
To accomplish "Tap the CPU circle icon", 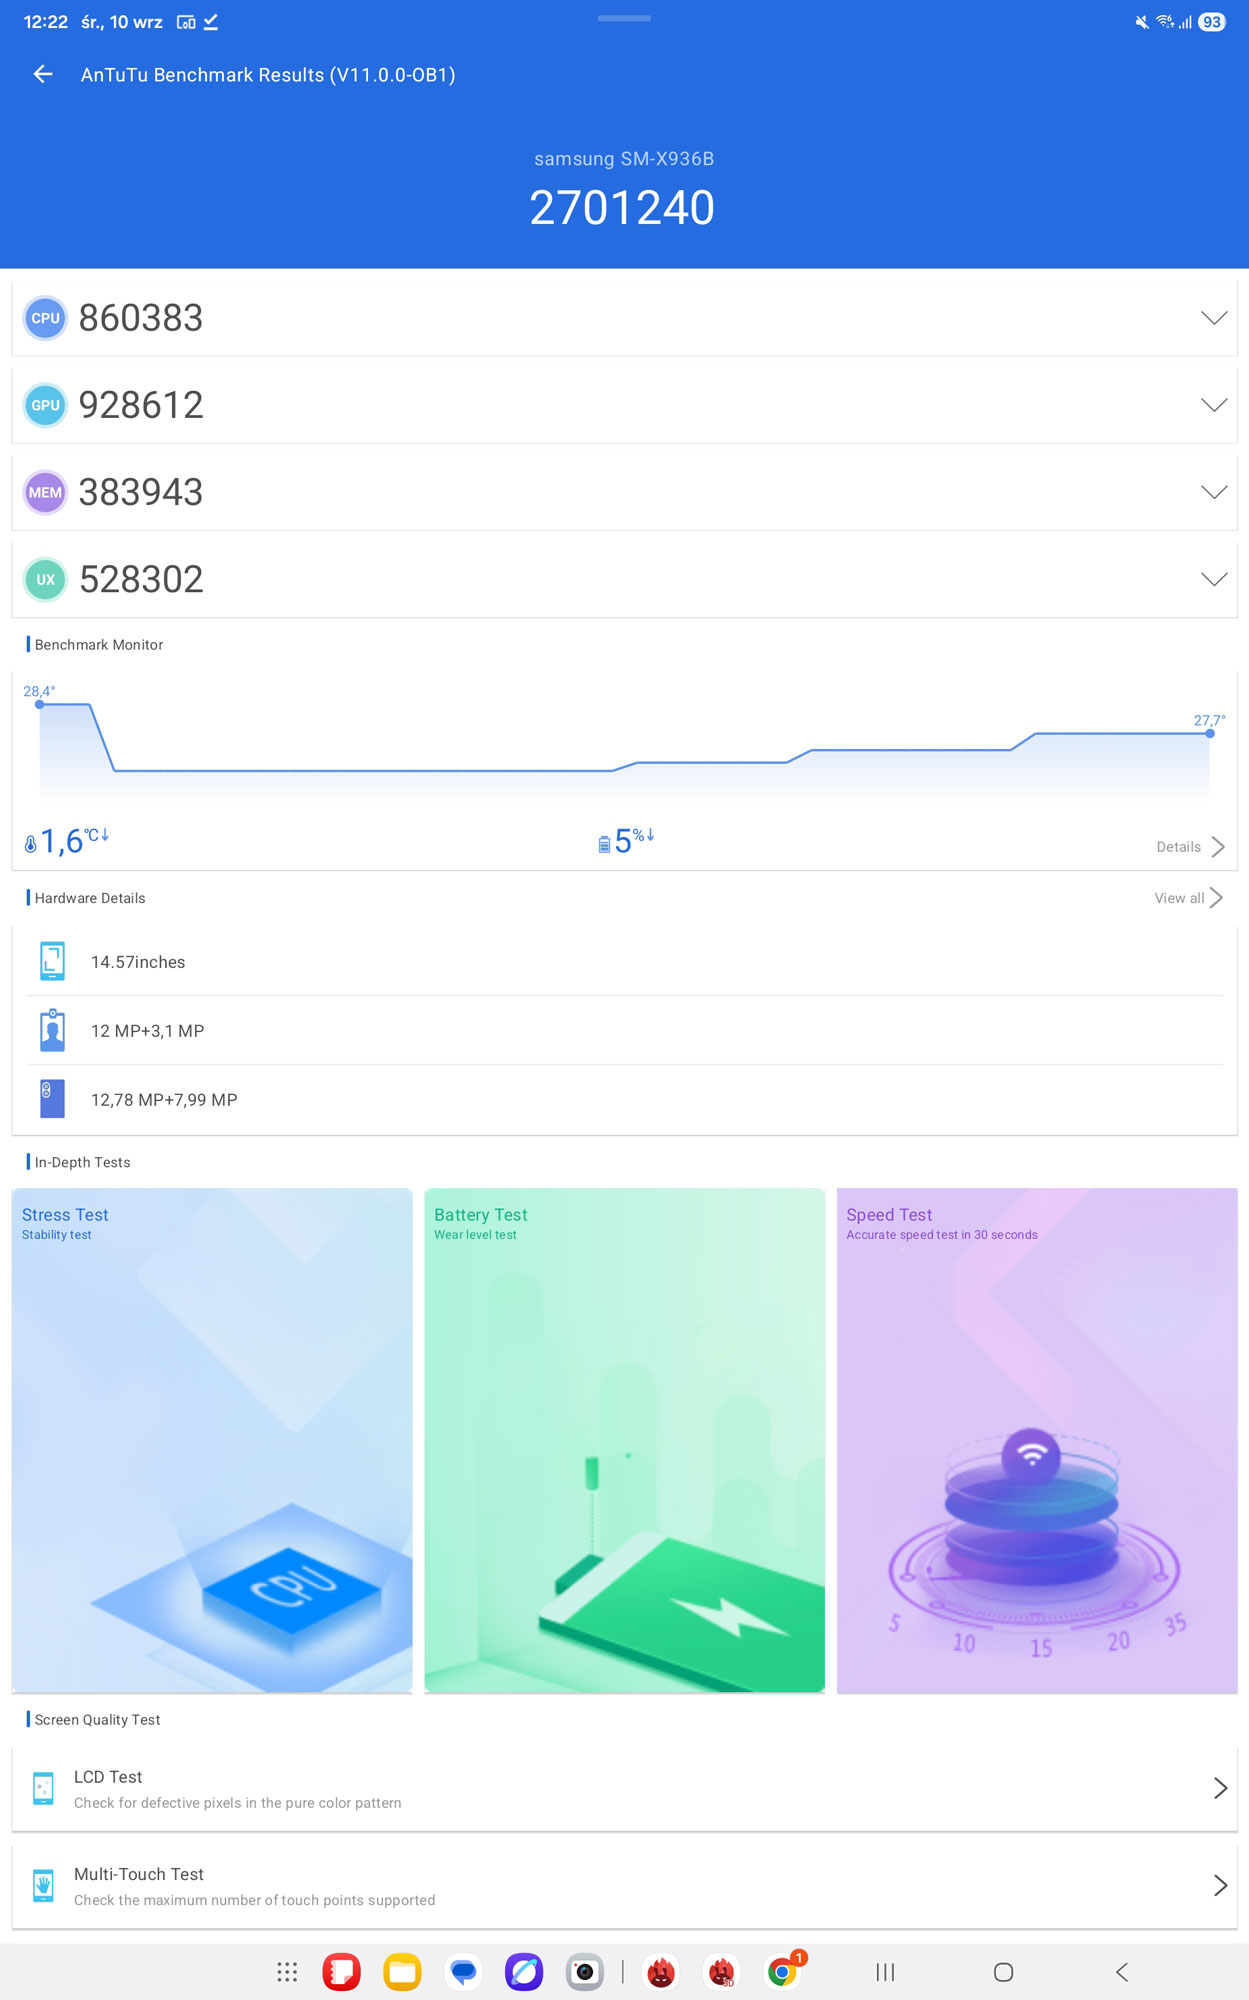I will 45,318.
